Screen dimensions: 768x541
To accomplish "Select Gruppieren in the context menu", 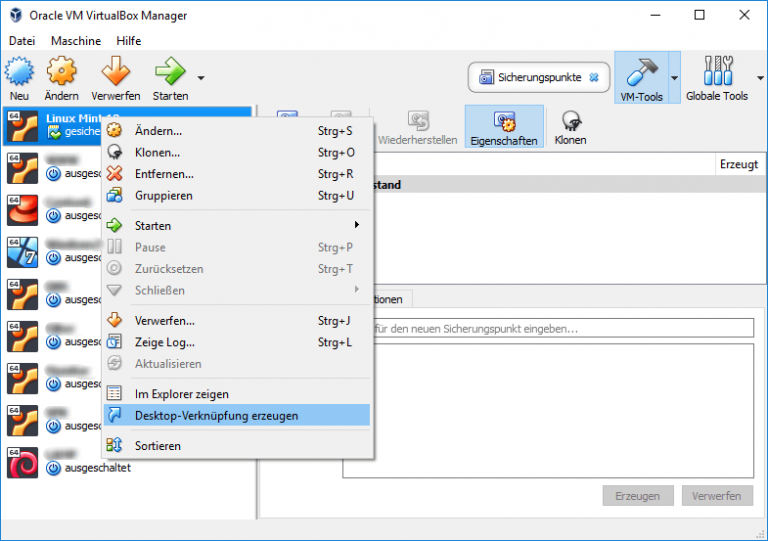I will [x=238, y=195].
